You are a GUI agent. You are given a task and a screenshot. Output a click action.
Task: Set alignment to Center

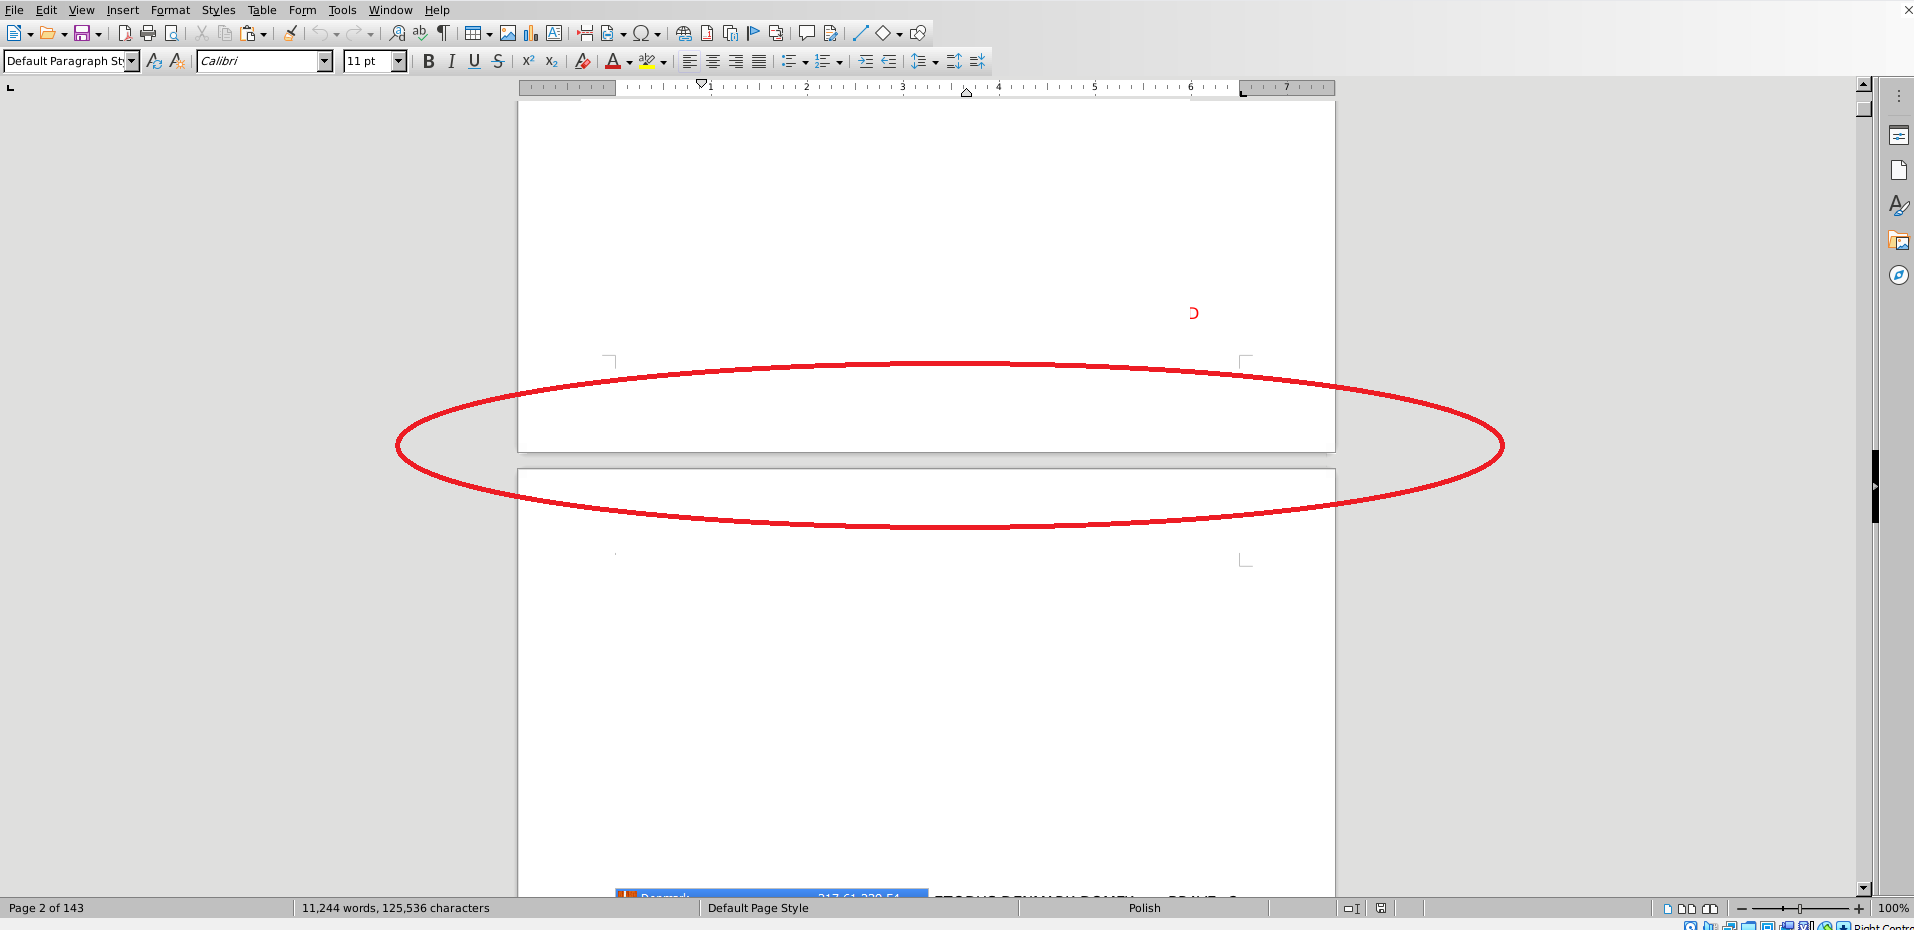[713, 61]
